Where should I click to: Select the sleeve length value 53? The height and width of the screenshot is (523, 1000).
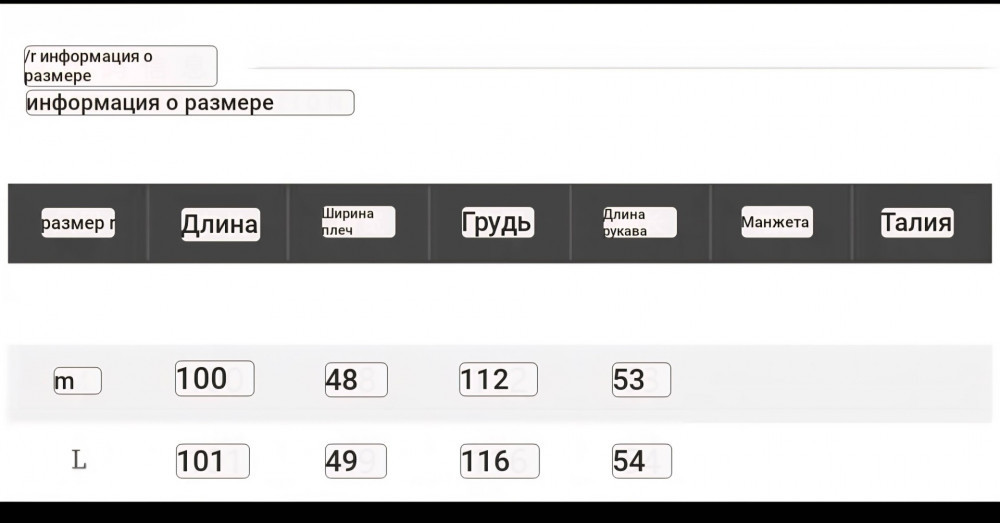[x=641, y=380]
